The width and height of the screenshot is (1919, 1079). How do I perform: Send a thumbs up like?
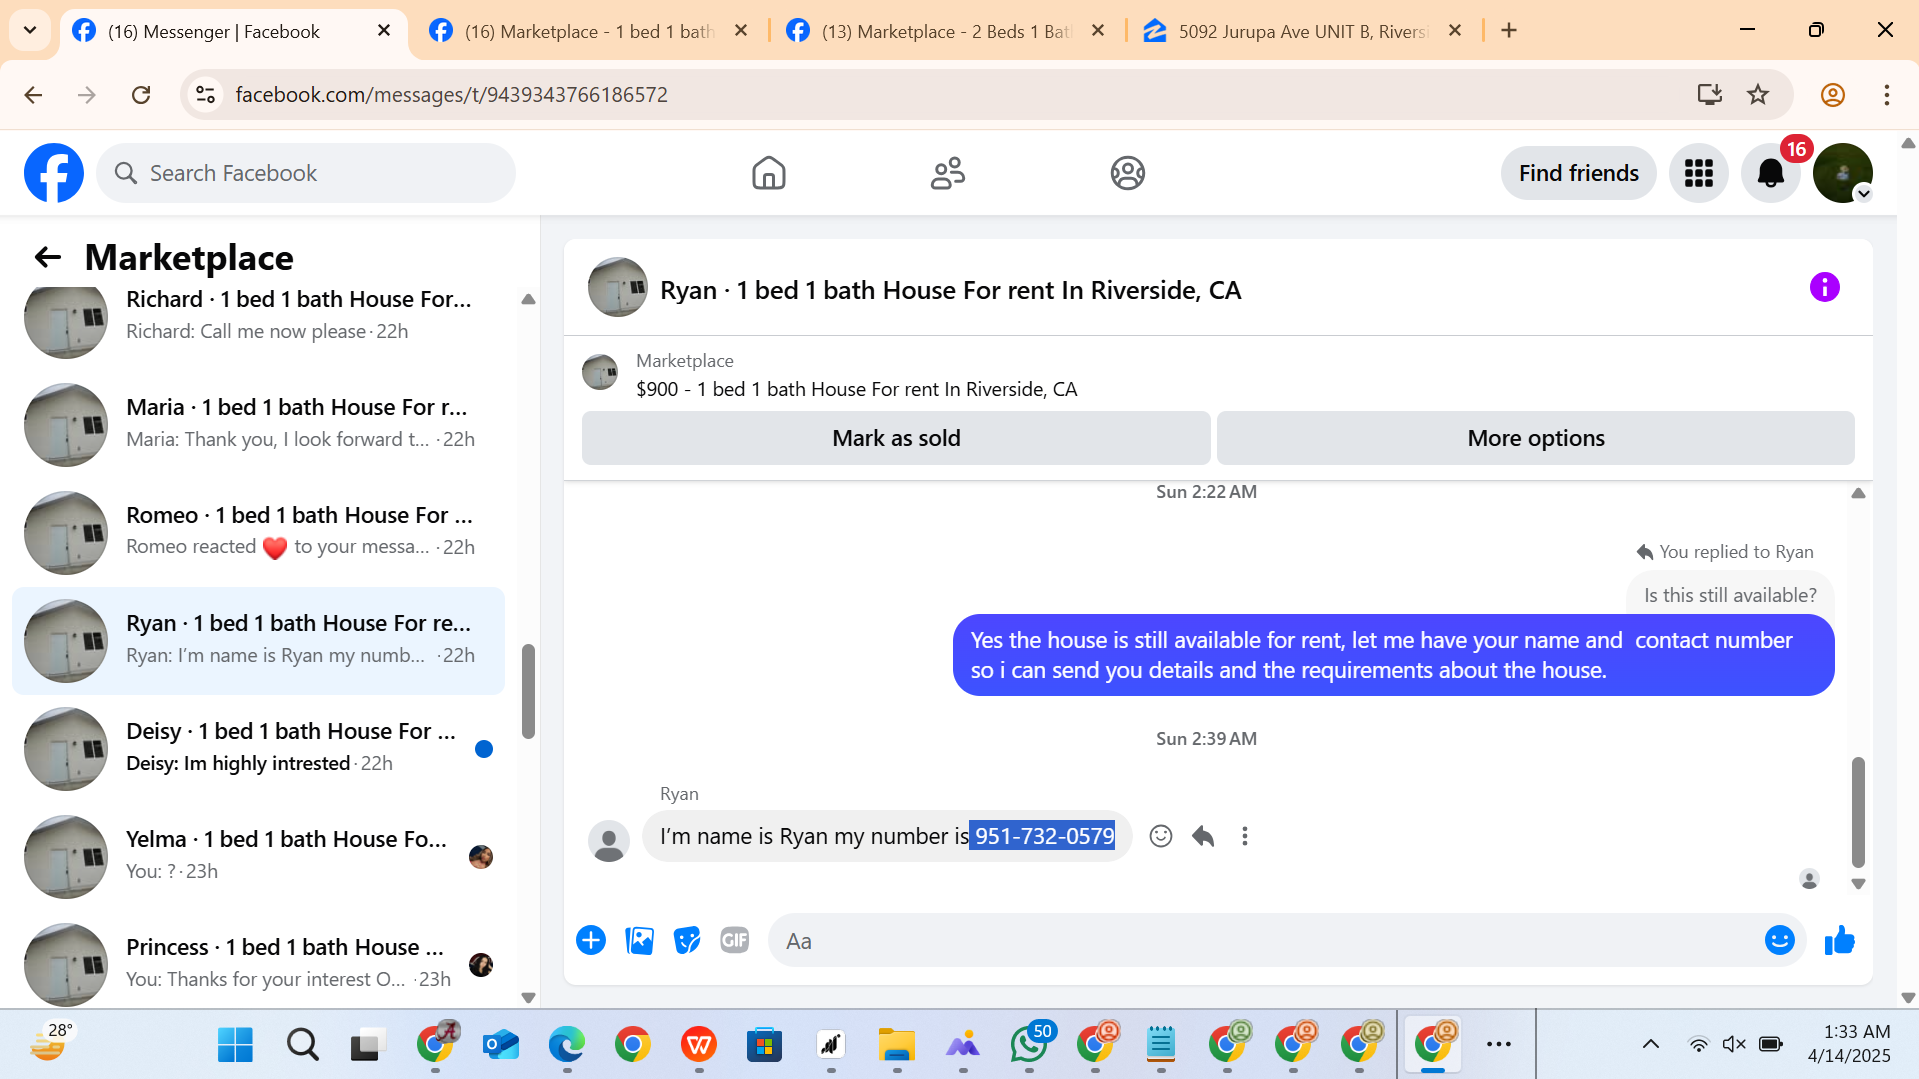[1839, 940]
